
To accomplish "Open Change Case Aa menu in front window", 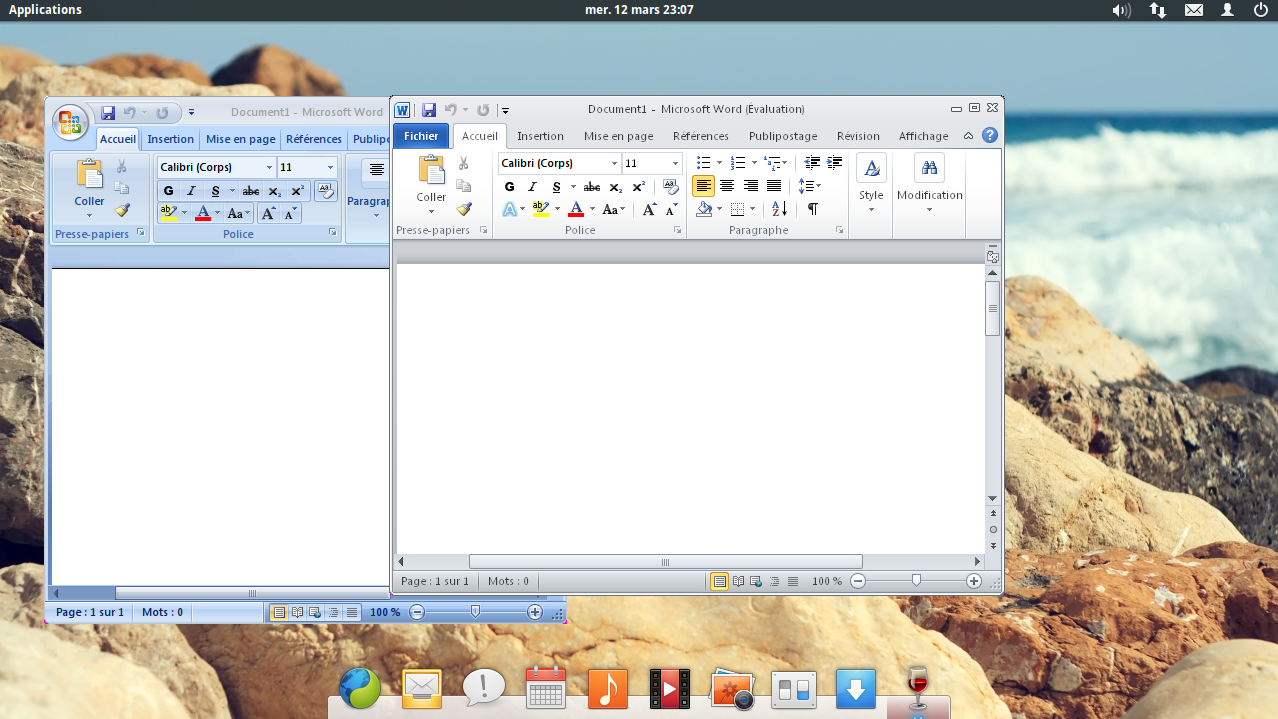I will (x=614, y=209).
